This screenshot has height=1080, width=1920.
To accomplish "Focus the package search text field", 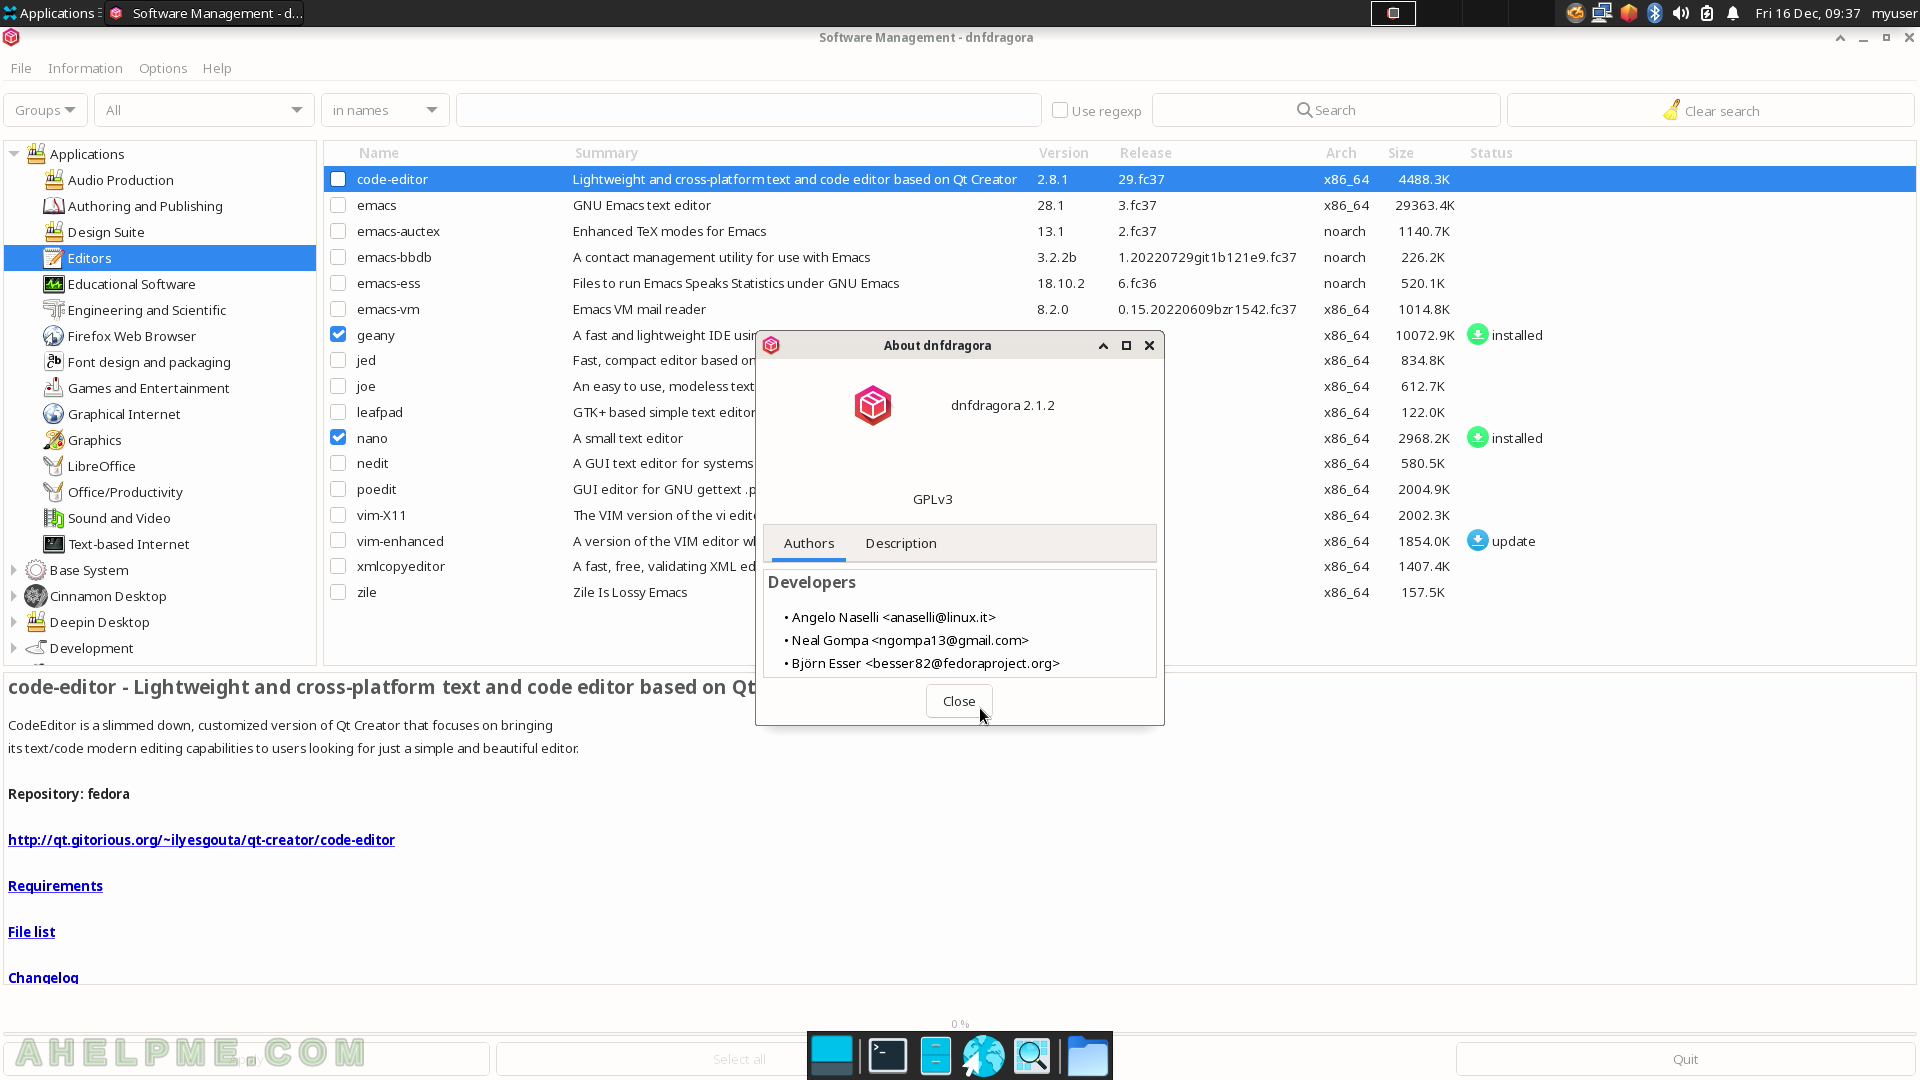I will coord(748,110).
